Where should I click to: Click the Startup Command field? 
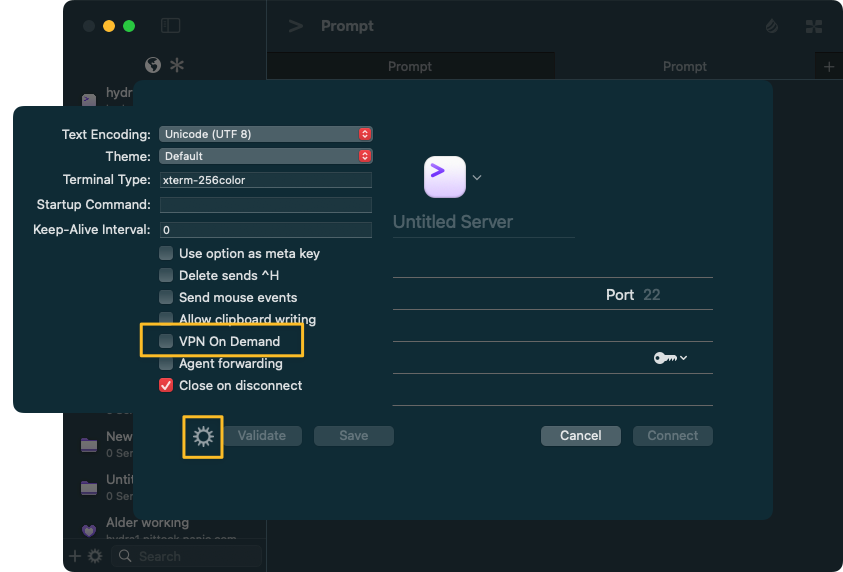266,204
